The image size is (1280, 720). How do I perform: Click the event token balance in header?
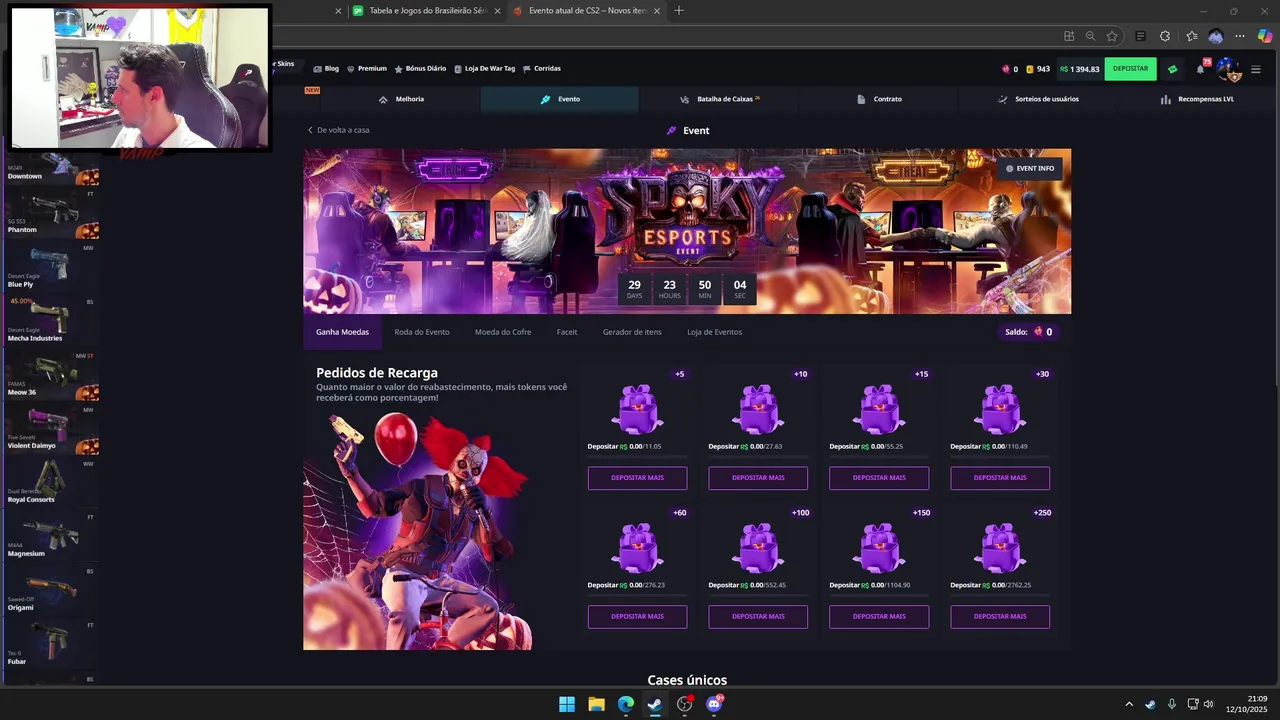pyautogui.click(x=1010, y=69)
